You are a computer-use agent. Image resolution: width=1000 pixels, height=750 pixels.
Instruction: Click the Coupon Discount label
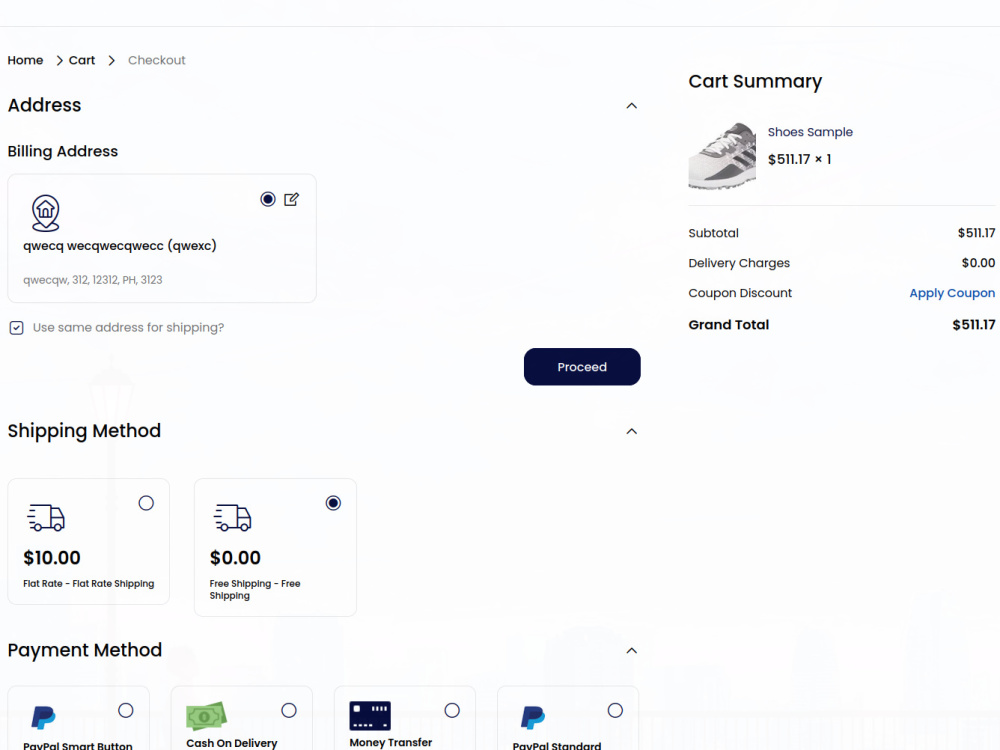740,293
